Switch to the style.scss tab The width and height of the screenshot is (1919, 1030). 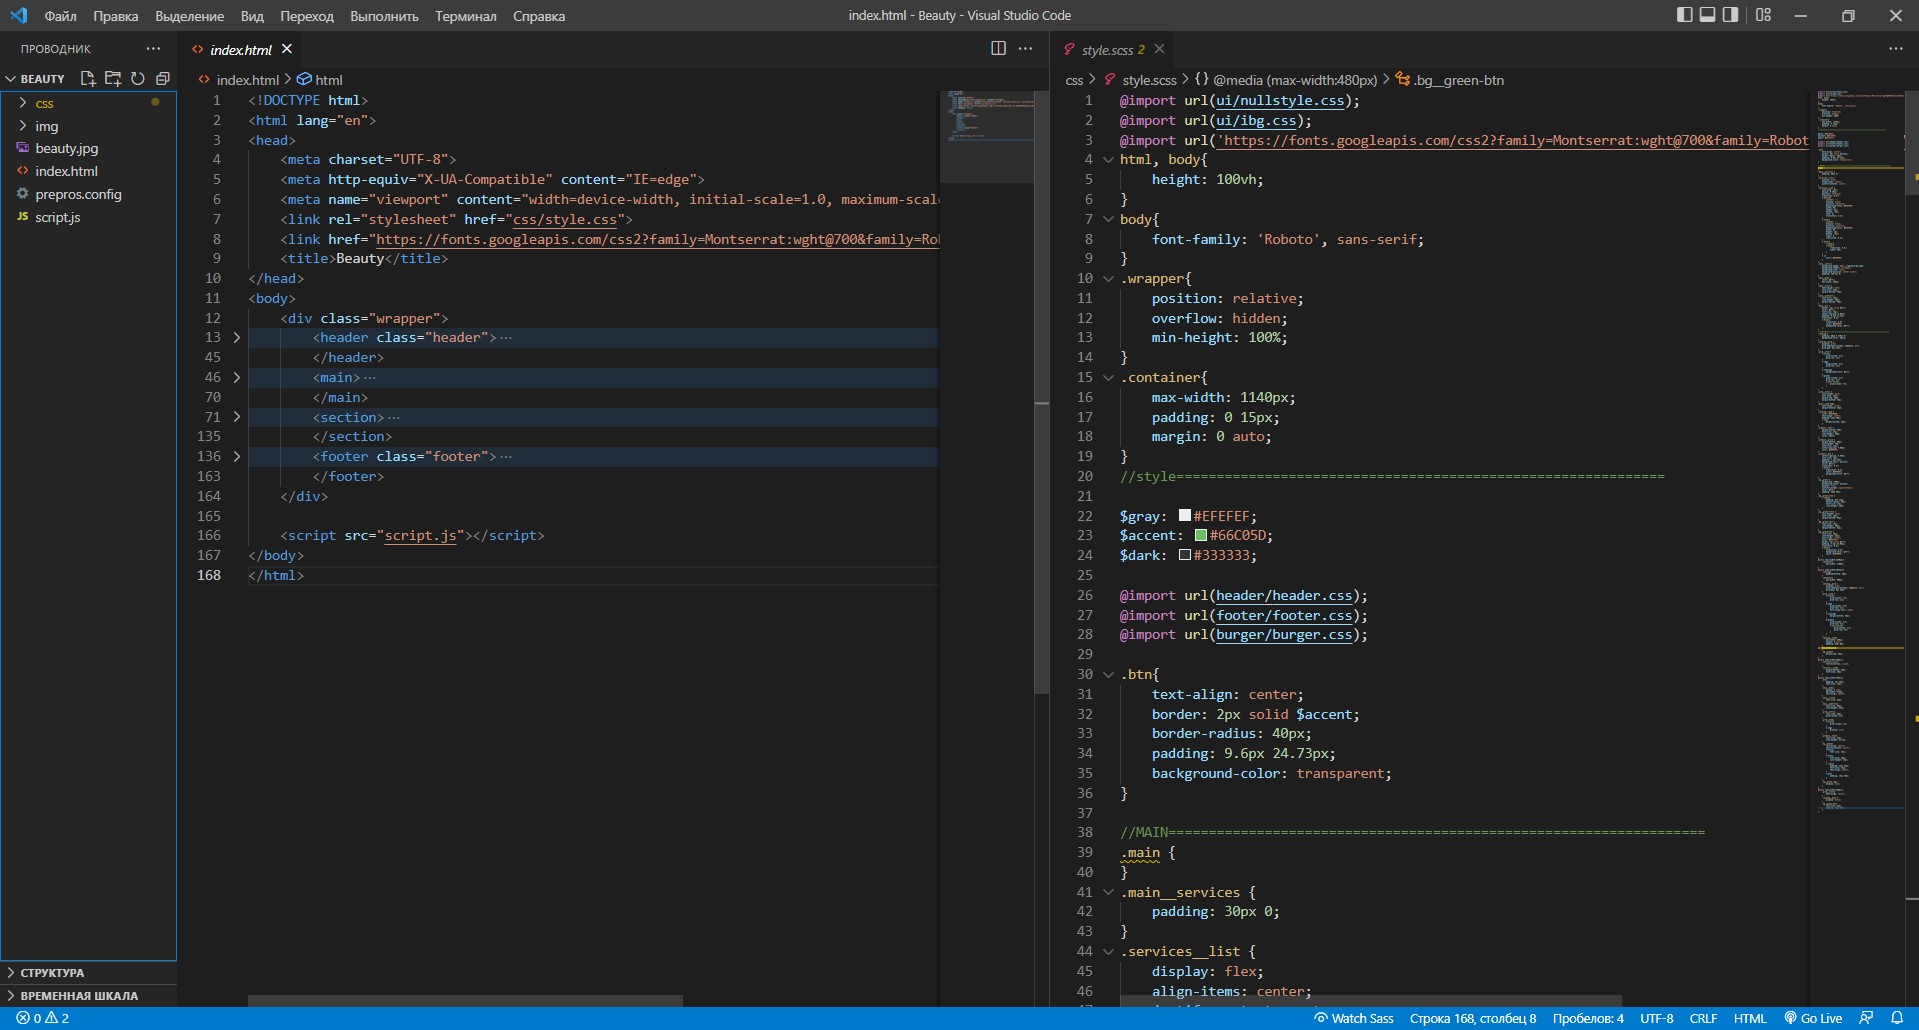[1112, 49]
